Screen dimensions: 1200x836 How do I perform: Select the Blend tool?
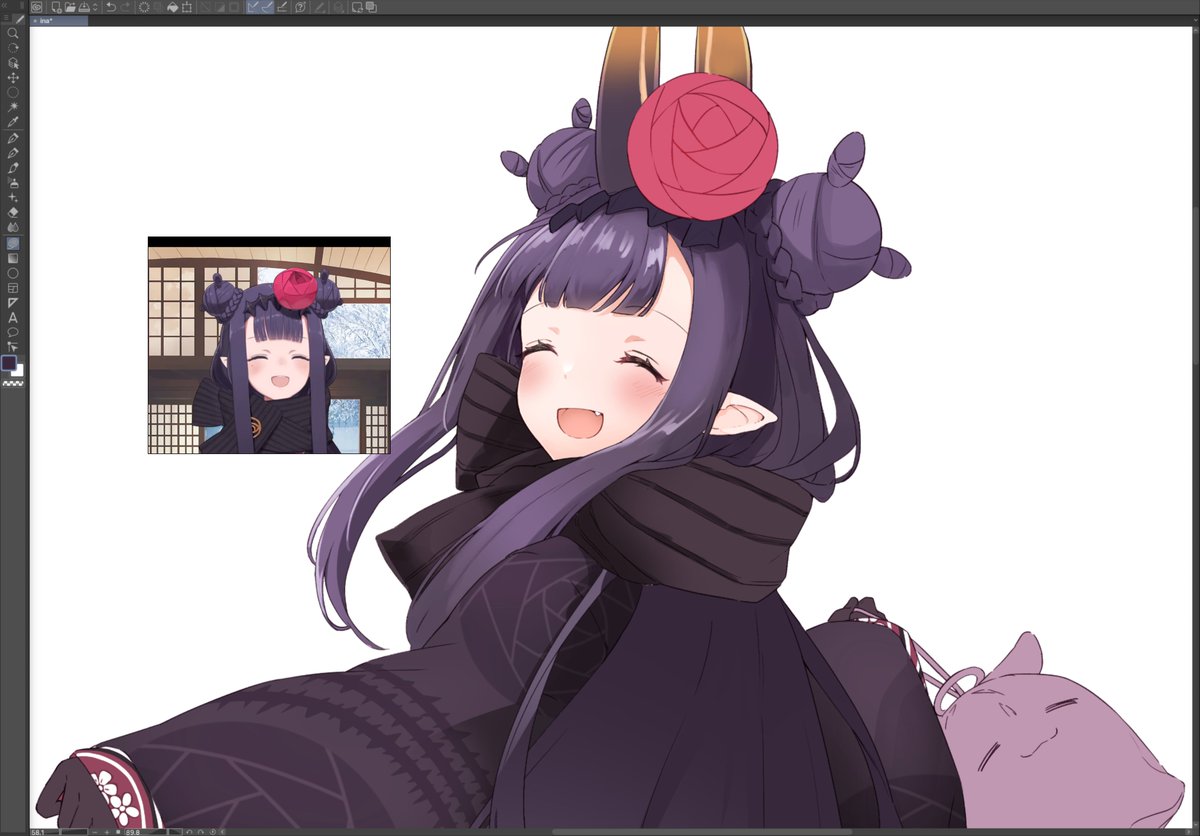point(13,227)
